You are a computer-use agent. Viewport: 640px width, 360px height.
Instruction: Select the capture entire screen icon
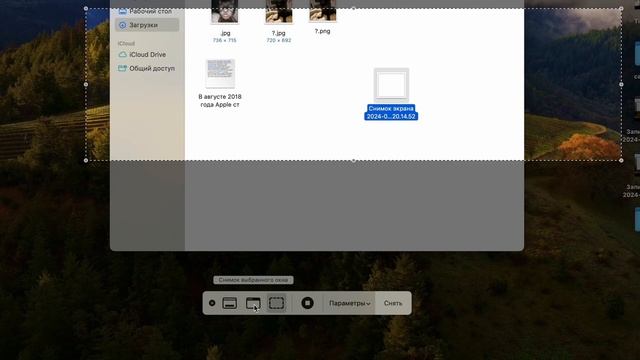click(229, 303)
